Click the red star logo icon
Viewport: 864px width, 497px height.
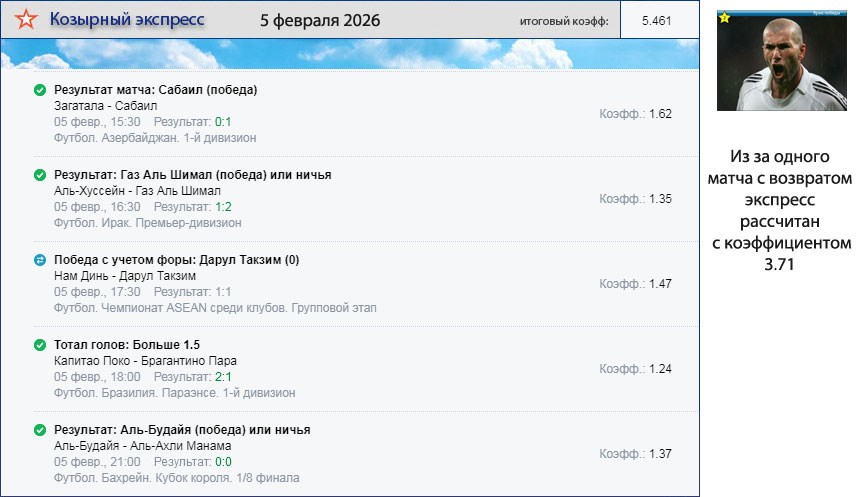pos(28,20)
